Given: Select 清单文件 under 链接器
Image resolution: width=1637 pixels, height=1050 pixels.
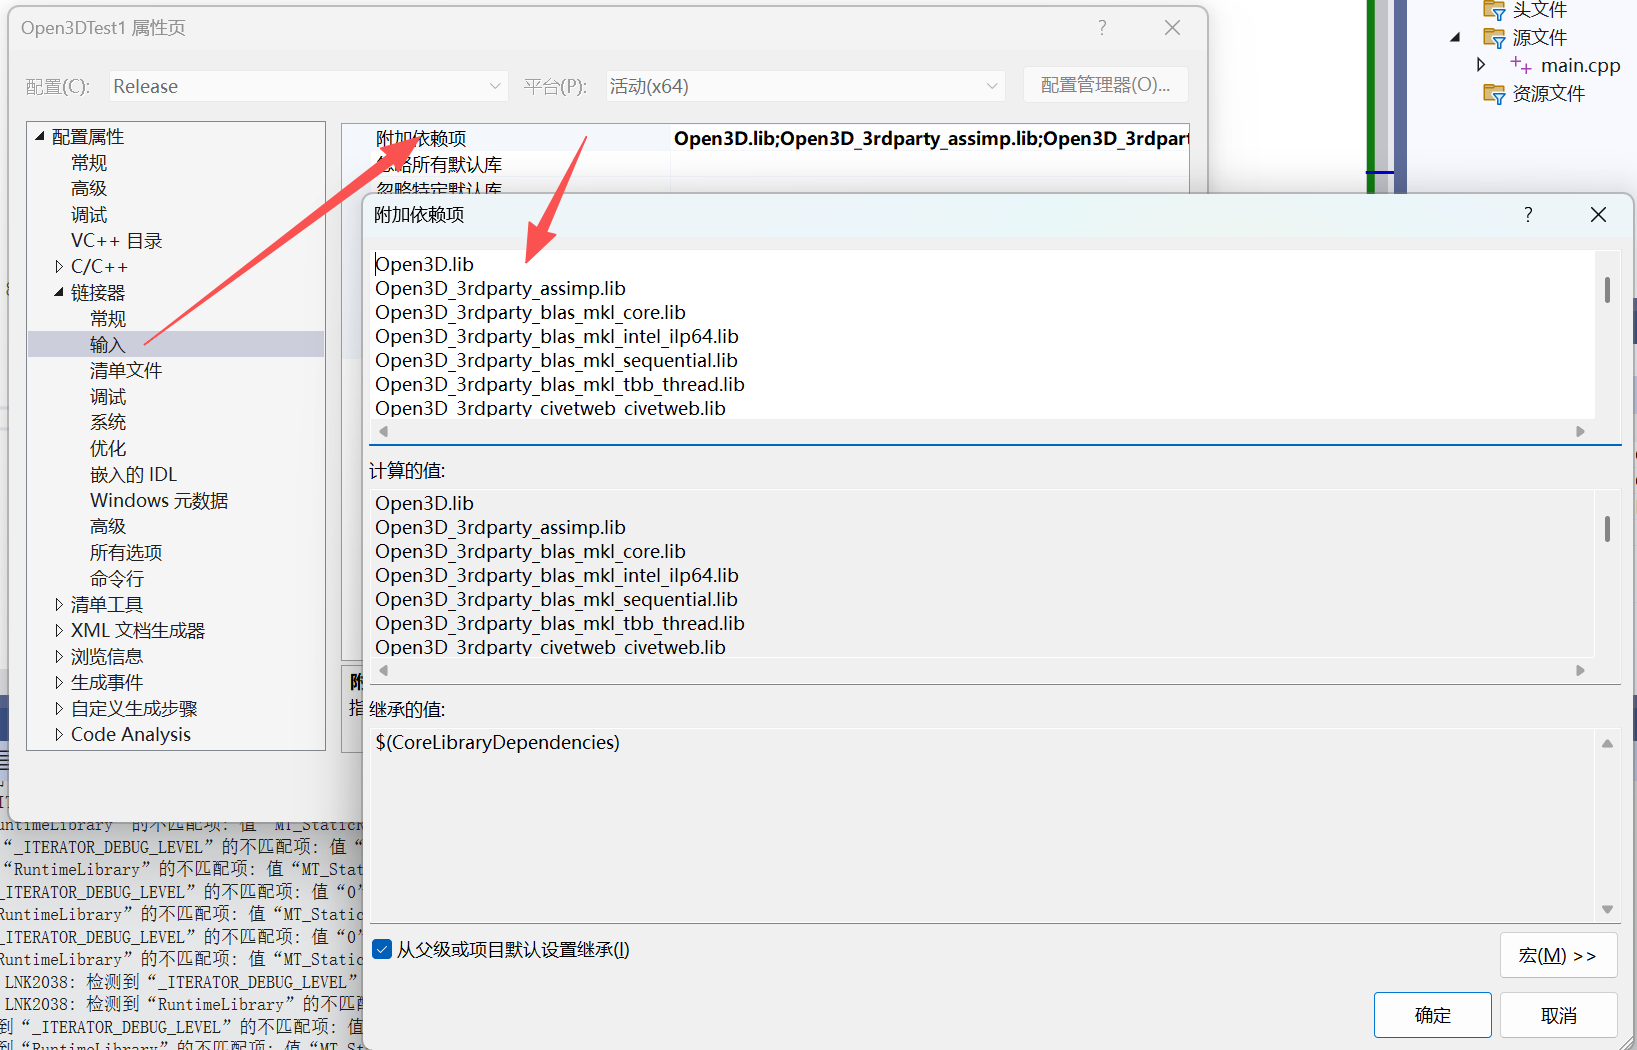Looking at the screenshot, I should (126, 371).
